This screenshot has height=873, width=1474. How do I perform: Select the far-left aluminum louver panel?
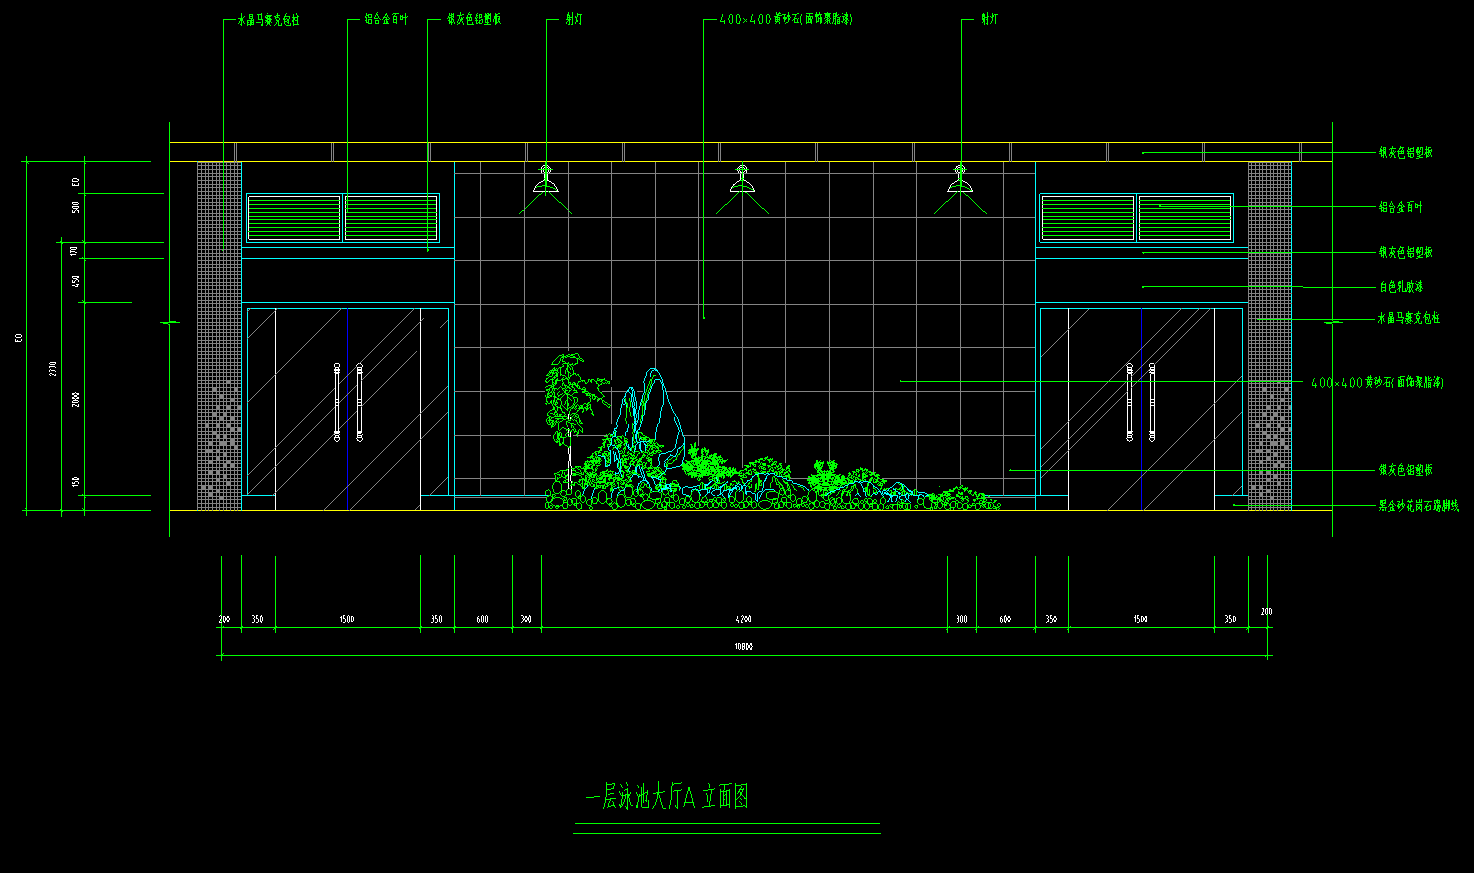294,218
